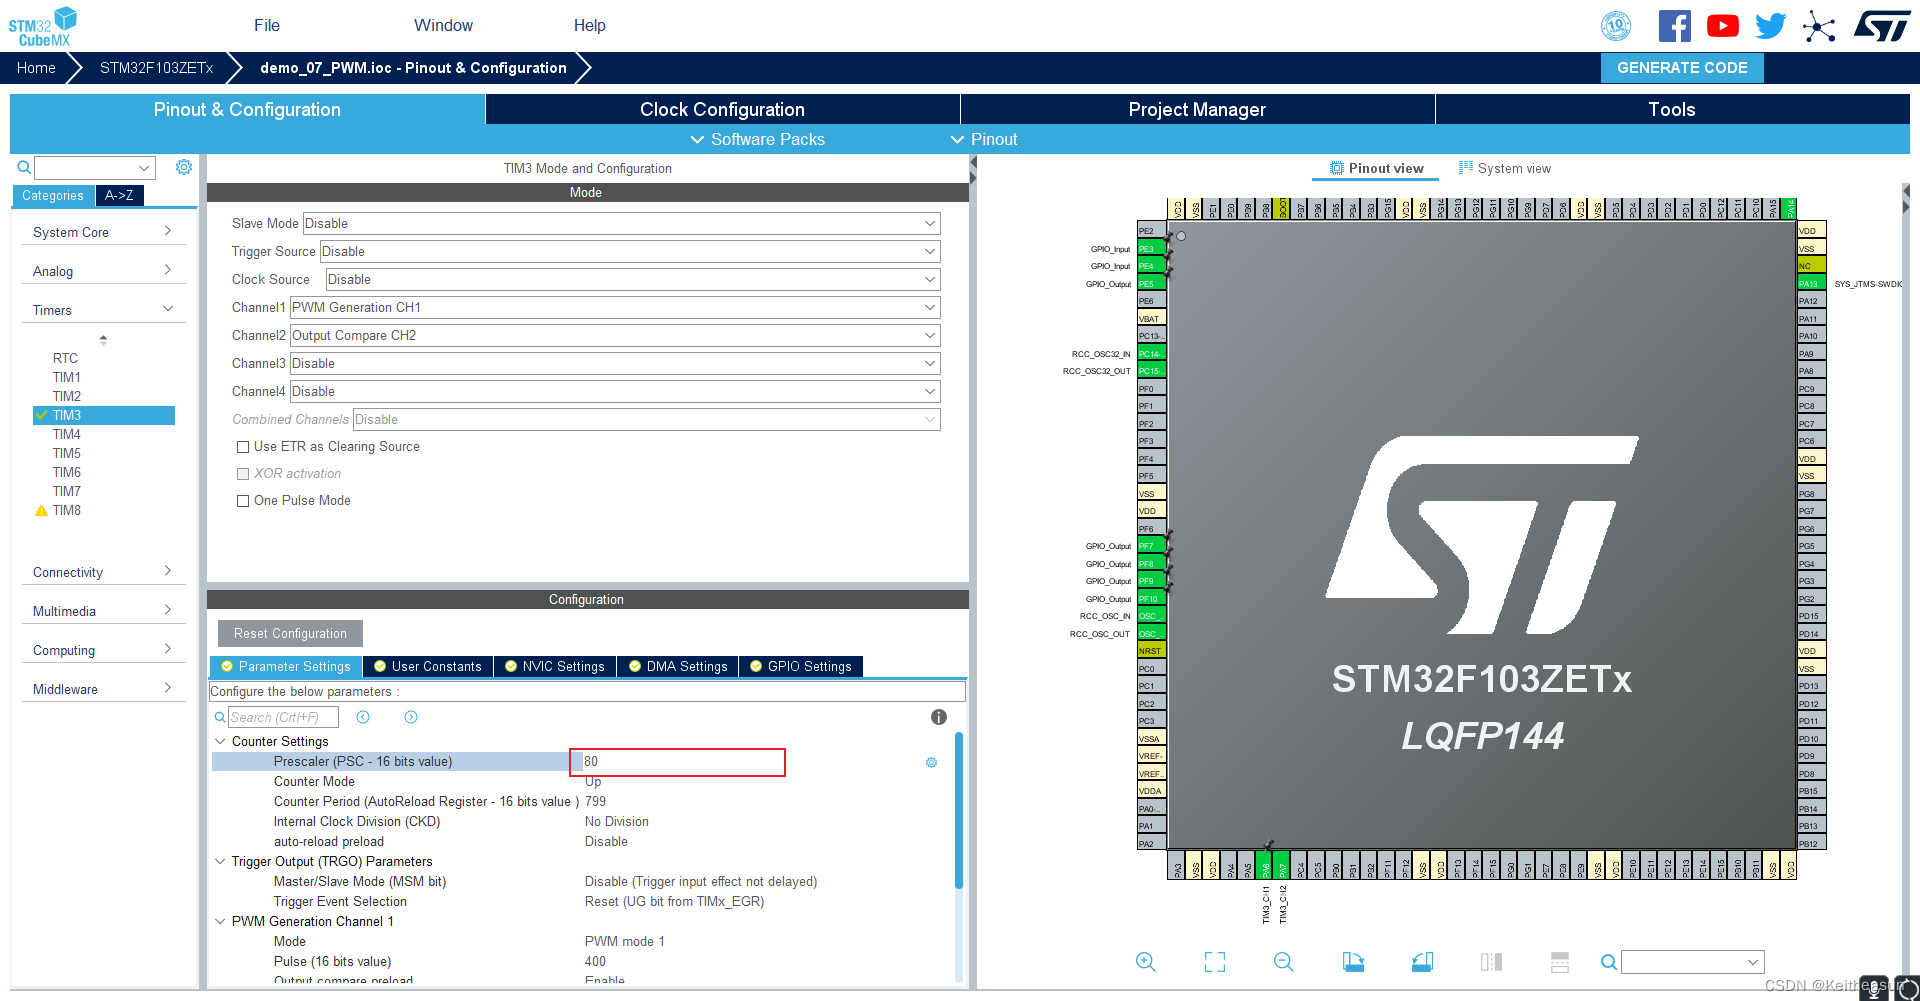Open the ST anniversary badge icon

coord(1616,26)
